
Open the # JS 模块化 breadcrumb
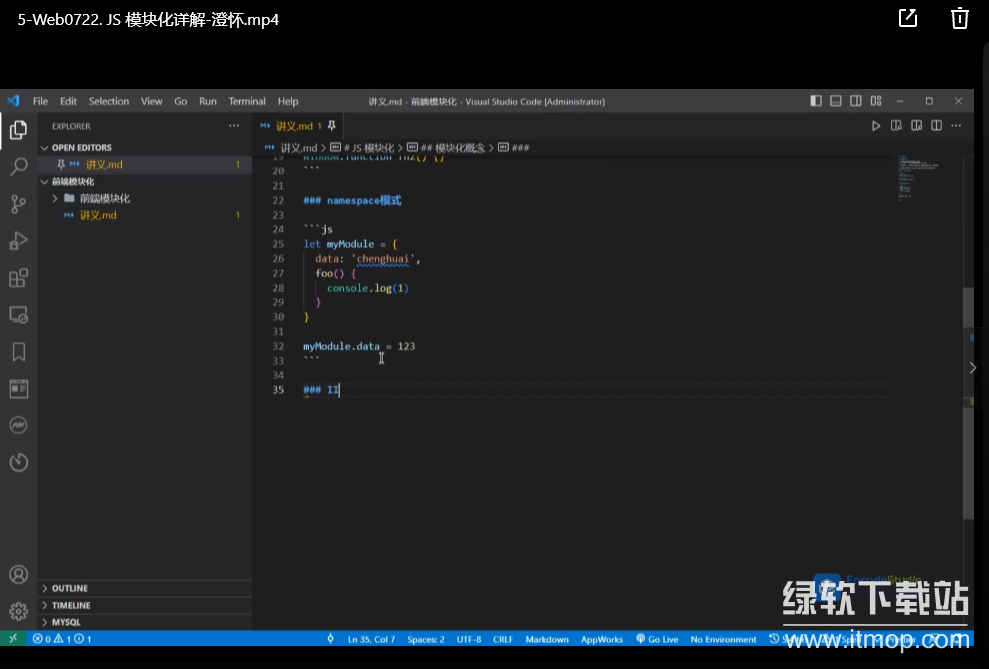pos(363,148)
